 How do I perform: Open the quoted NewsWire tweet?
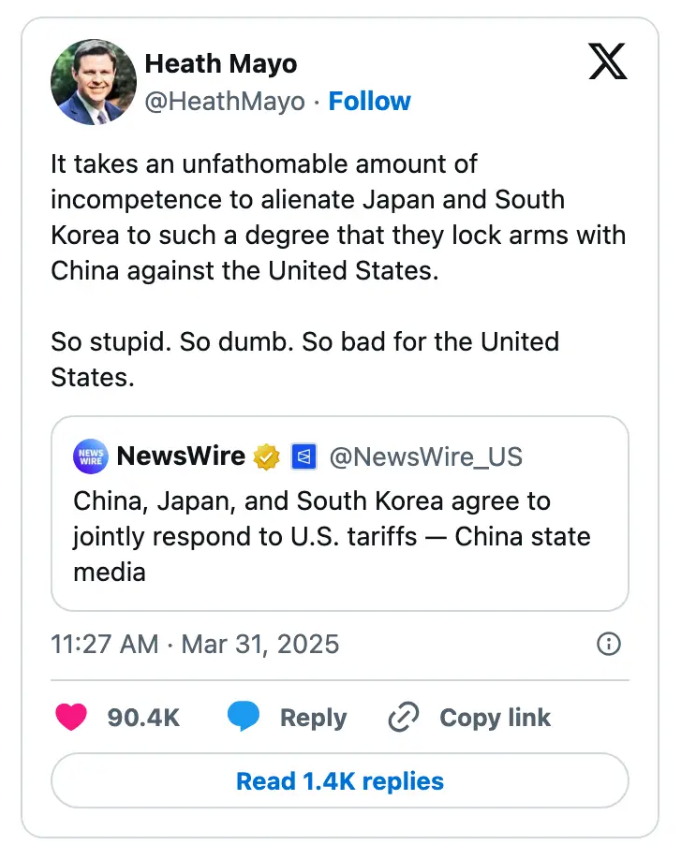coord(338,537)
